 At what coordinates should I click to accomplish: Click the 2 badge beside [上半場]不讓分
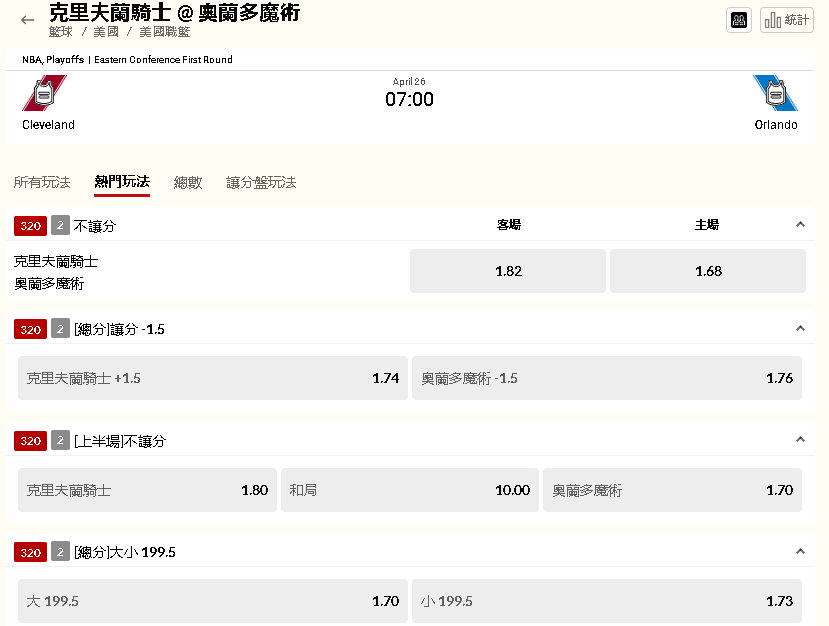pyautogui.click(x=60, y=440)
